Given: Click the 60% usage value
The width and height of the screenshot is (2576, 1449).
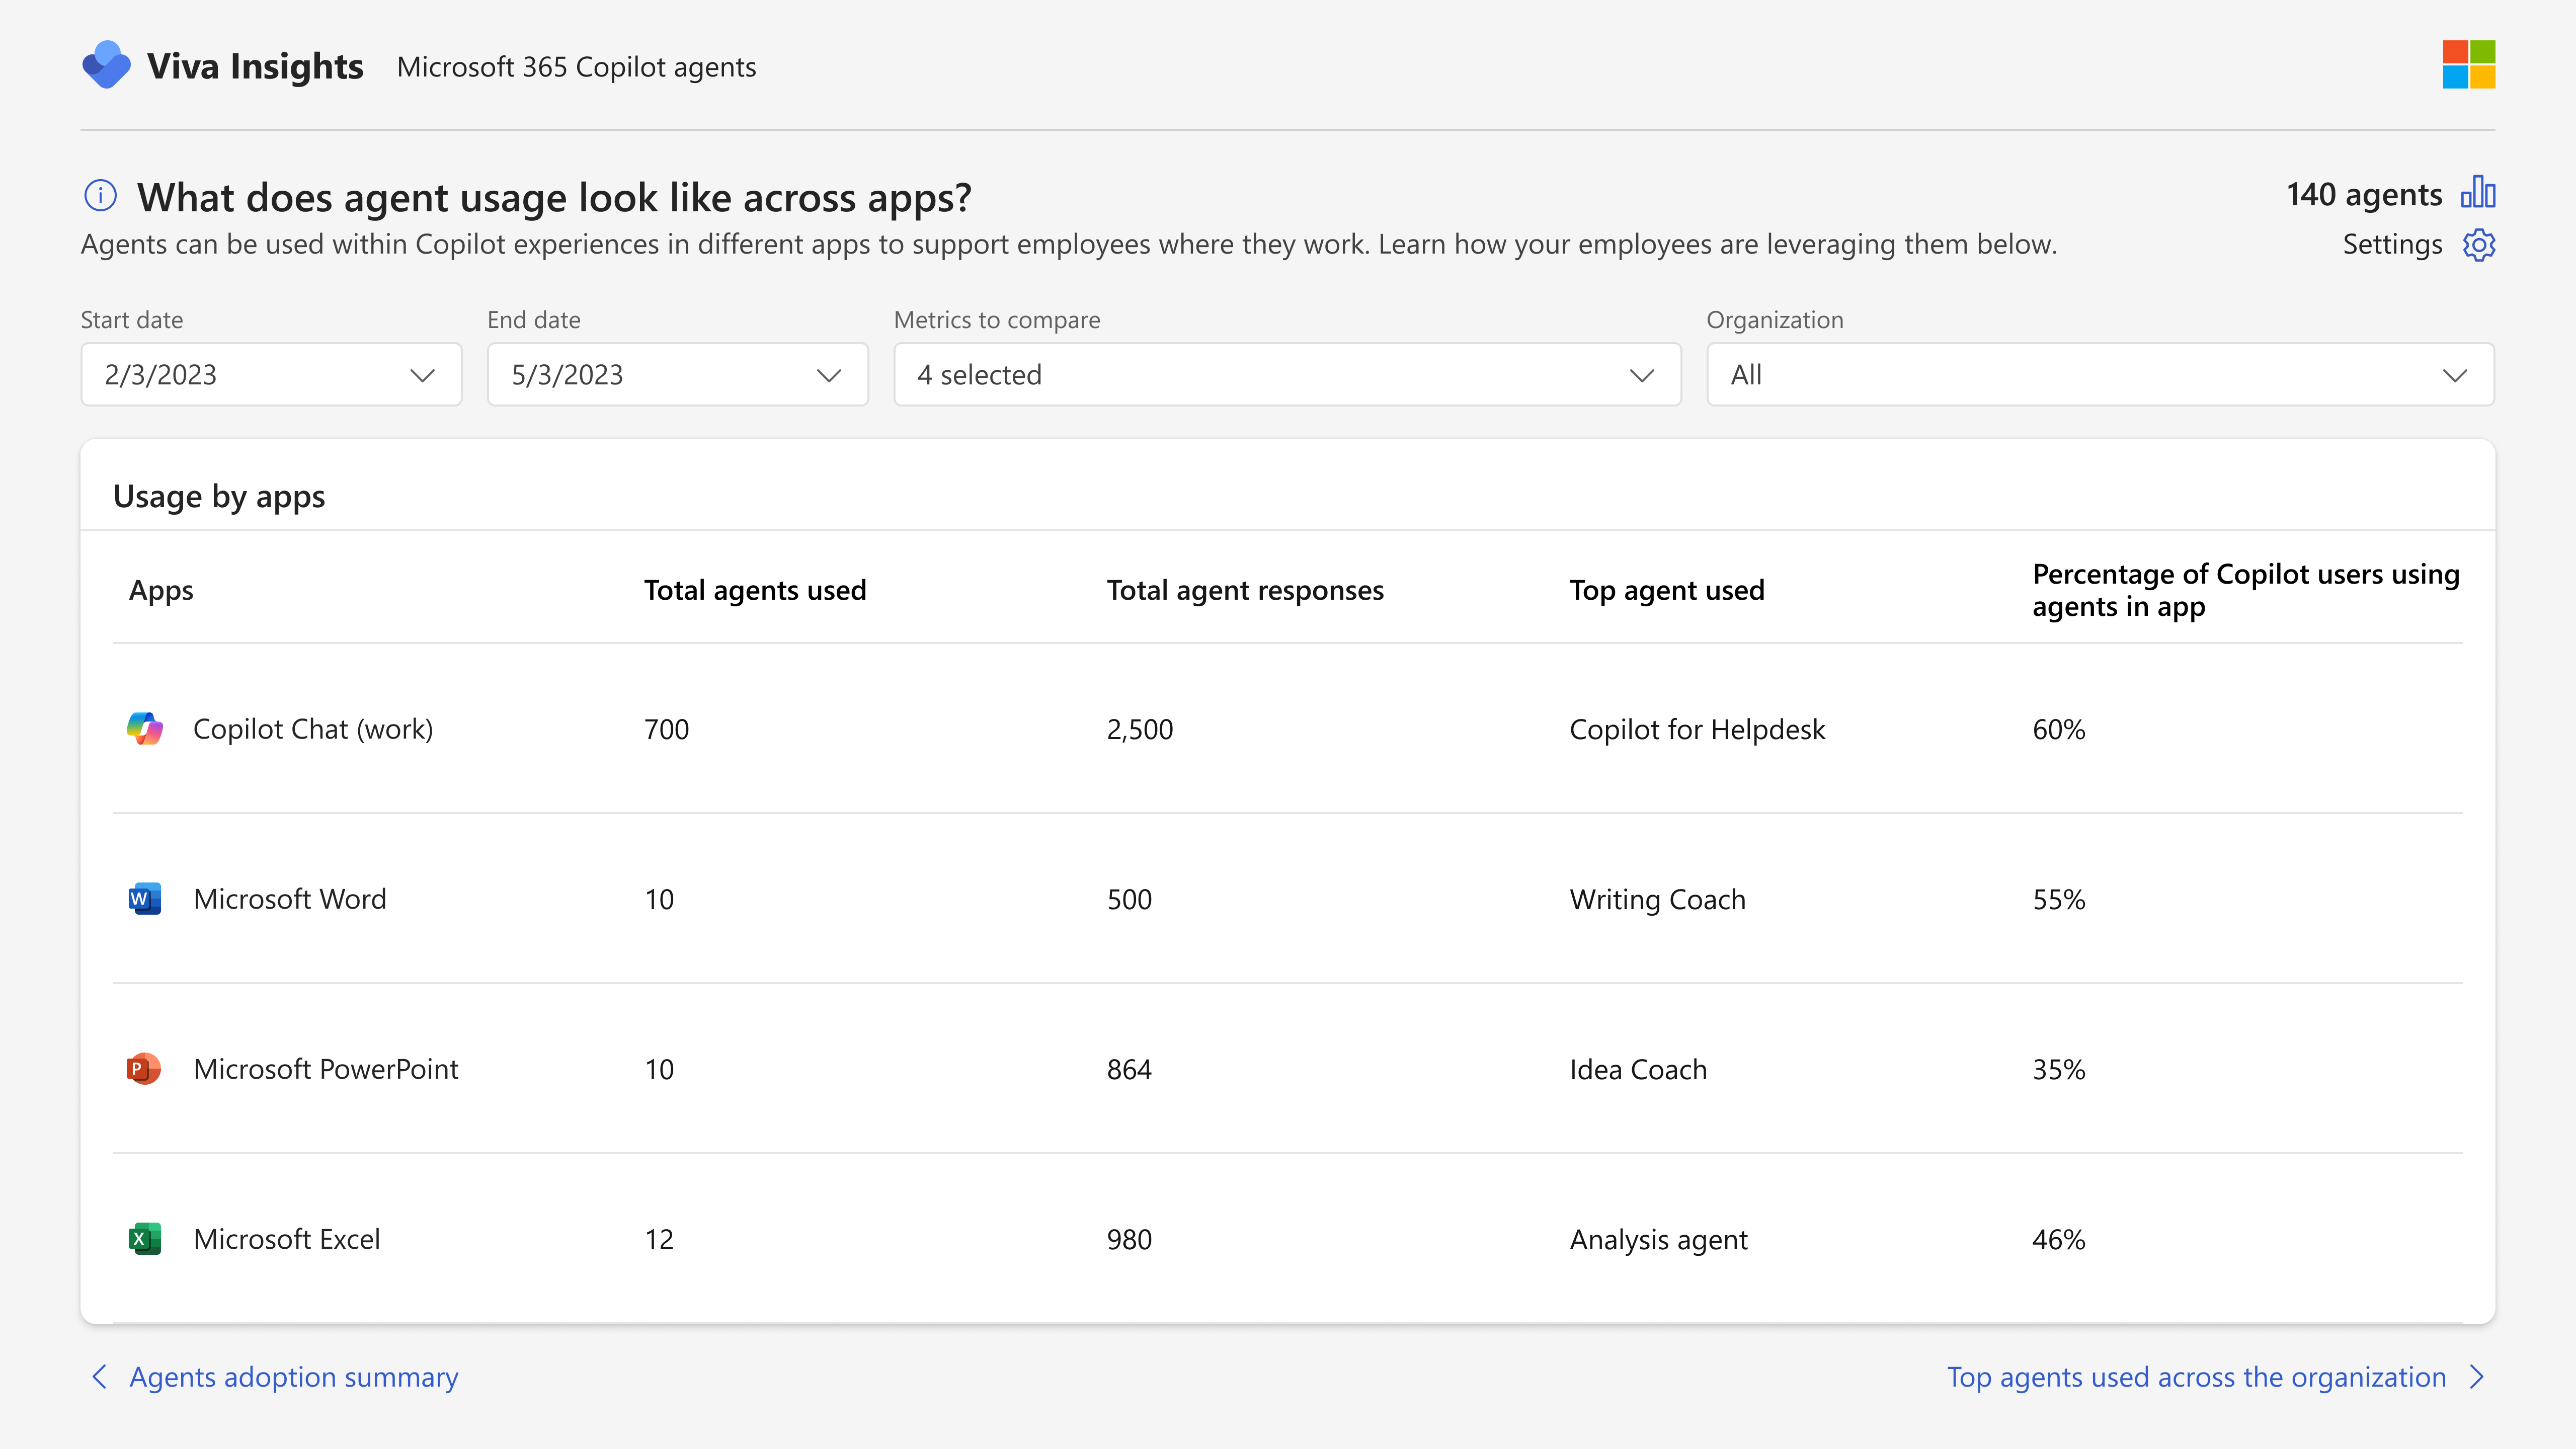Looking at the screenshot, I should pos(2059,729).
